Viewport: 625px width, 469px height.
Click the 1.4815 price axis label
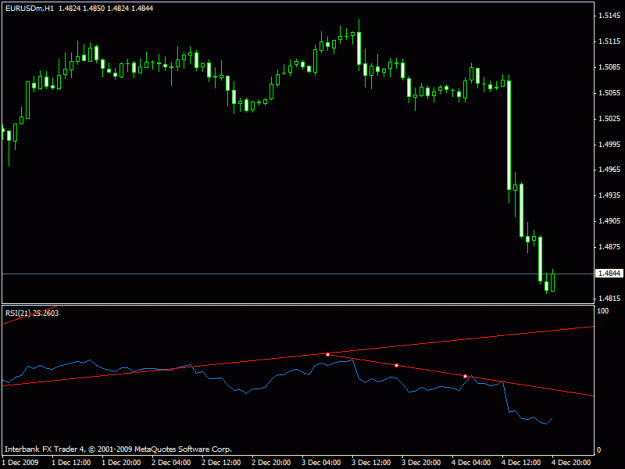609,298
